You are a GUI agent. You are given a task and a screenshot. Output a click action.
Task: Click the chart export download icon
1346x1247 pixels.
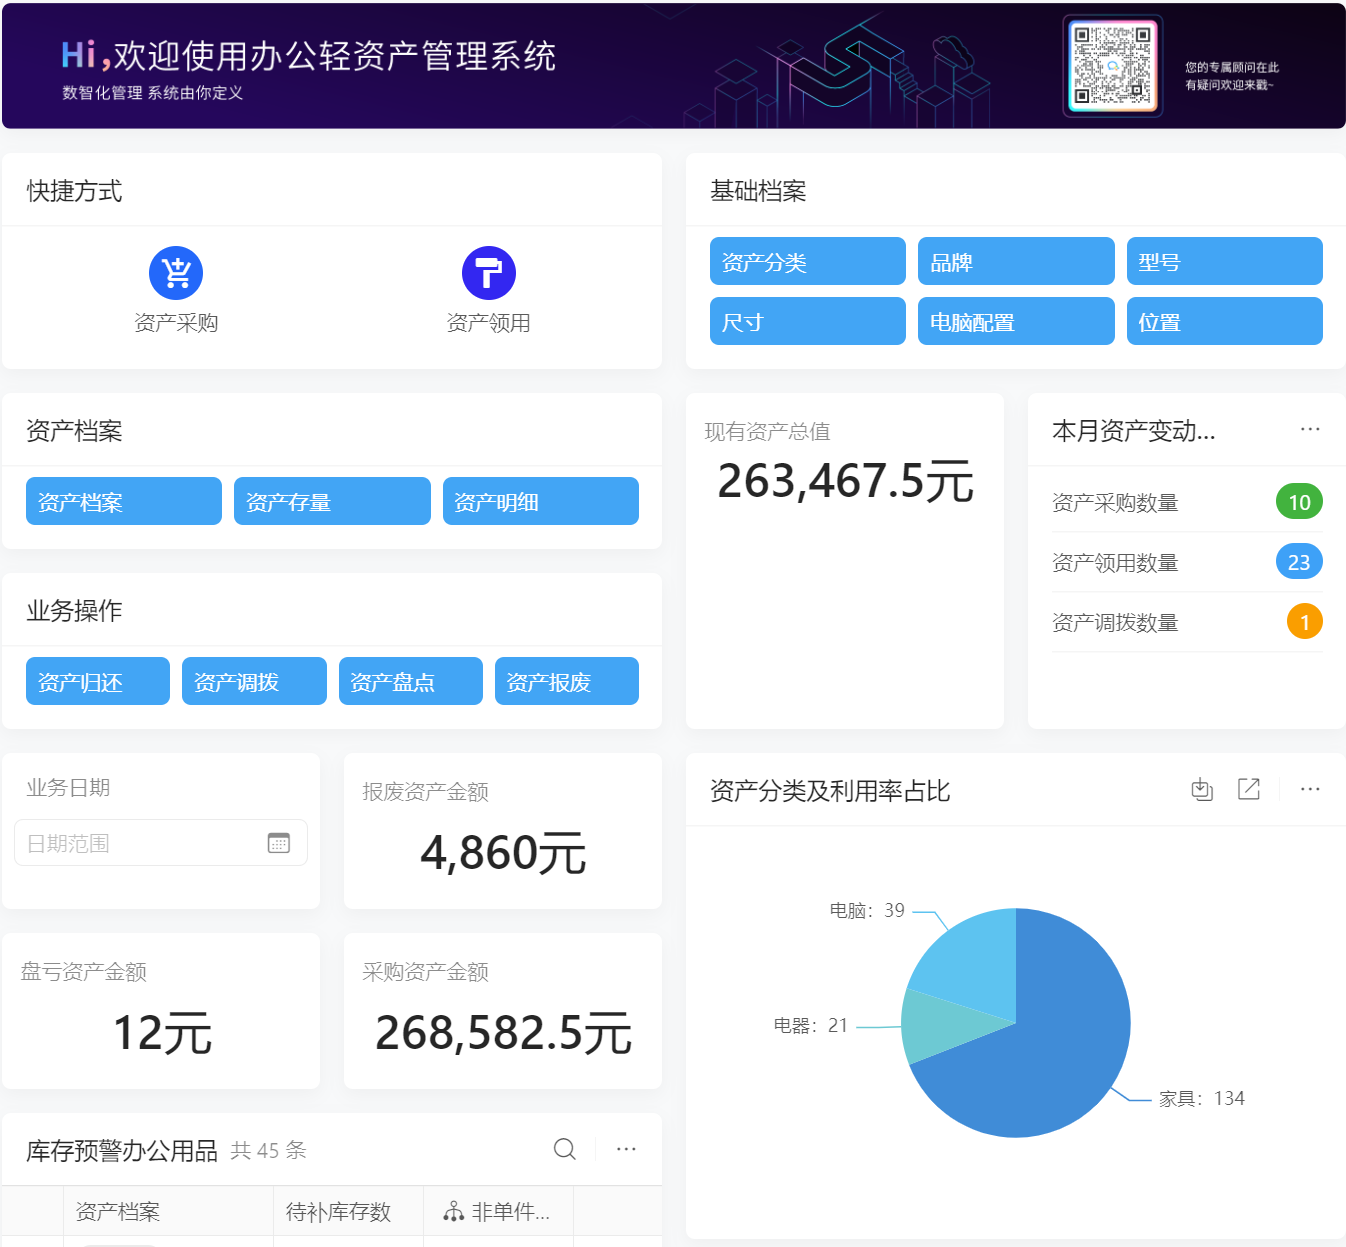[1201, 789]
